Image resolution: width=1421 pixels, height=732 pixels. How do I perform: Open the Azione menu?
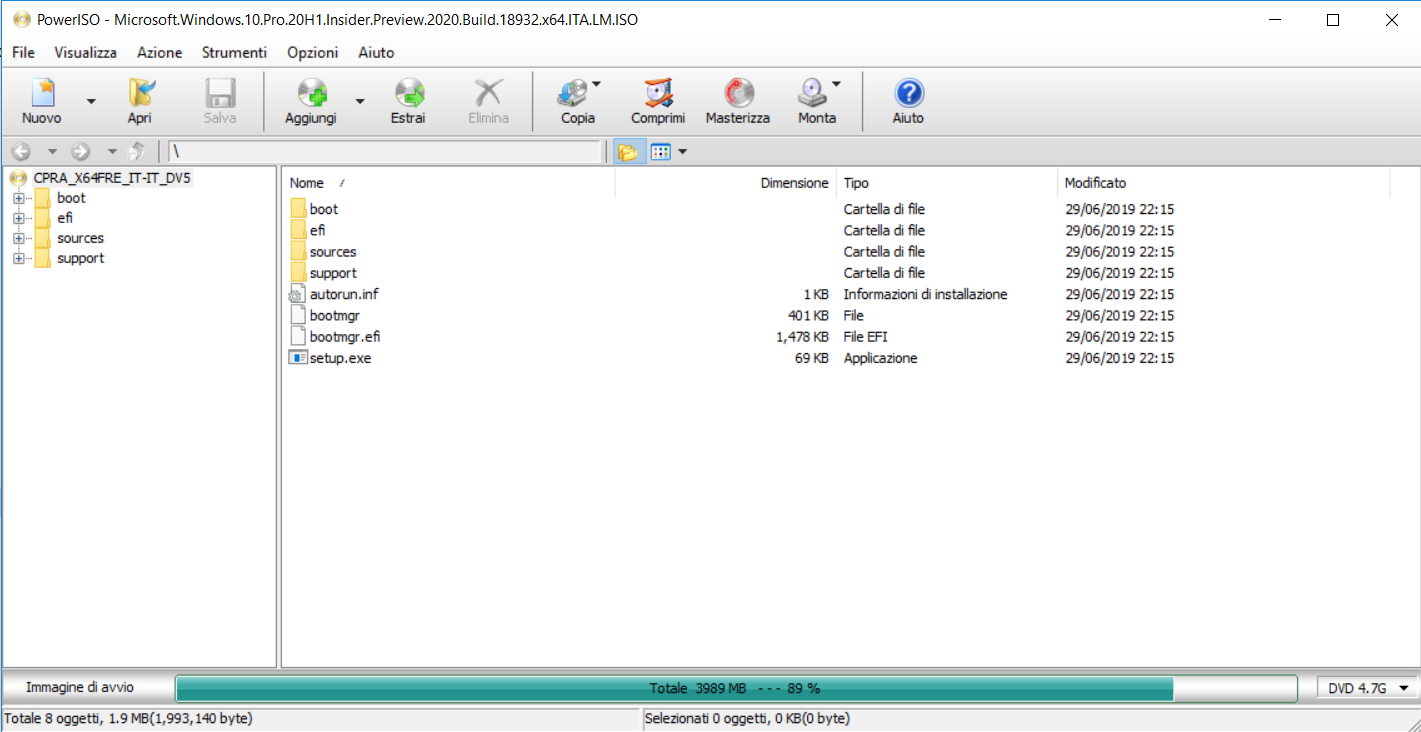[160, 52]
